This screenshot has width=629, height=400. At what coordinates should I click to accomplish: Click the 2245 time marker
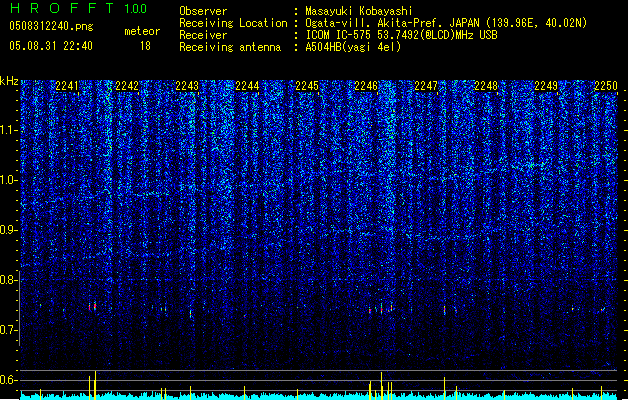(x=307, y=86)
